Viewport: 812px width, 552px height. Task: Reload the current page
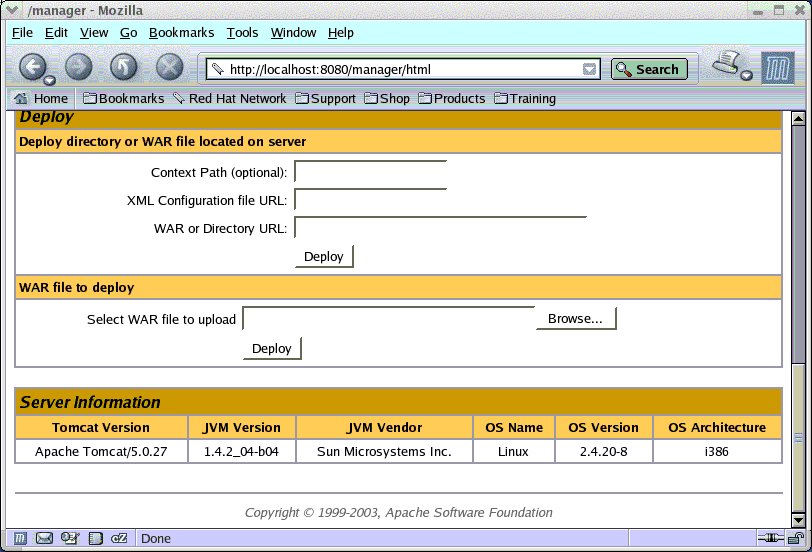click(x=124, y=67)
